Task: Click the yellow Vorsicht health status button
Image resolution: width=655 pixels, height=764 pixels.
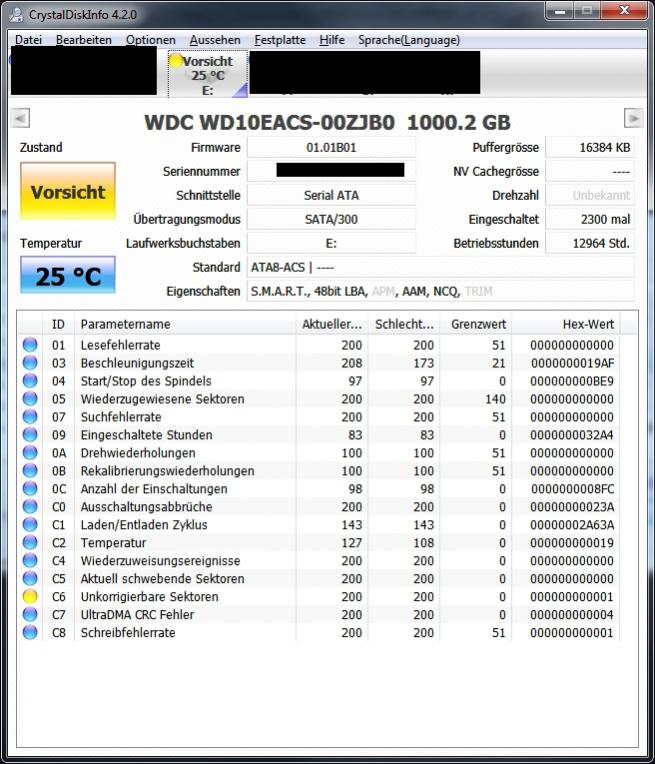Action: (x=68, y=191)
